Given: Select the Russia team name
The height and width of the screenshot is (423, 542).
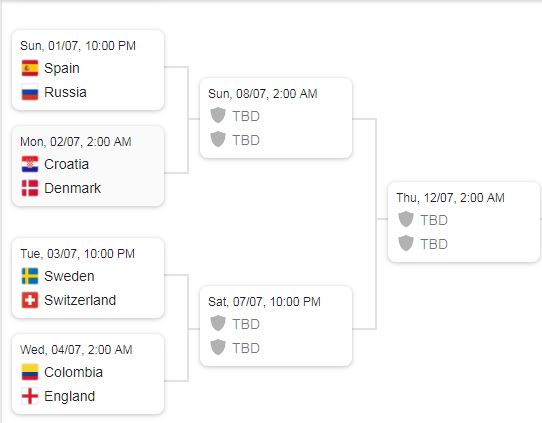Looking at the screenshot, I should click(65, 92).
